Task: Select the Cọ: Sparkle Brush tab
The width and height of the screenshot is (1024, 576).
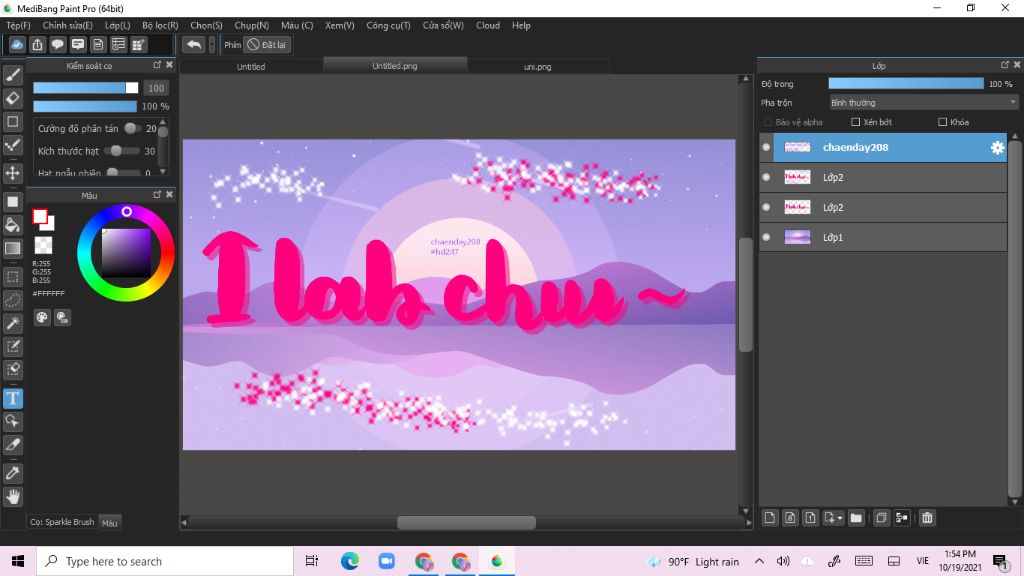Action: coord(62,522)
